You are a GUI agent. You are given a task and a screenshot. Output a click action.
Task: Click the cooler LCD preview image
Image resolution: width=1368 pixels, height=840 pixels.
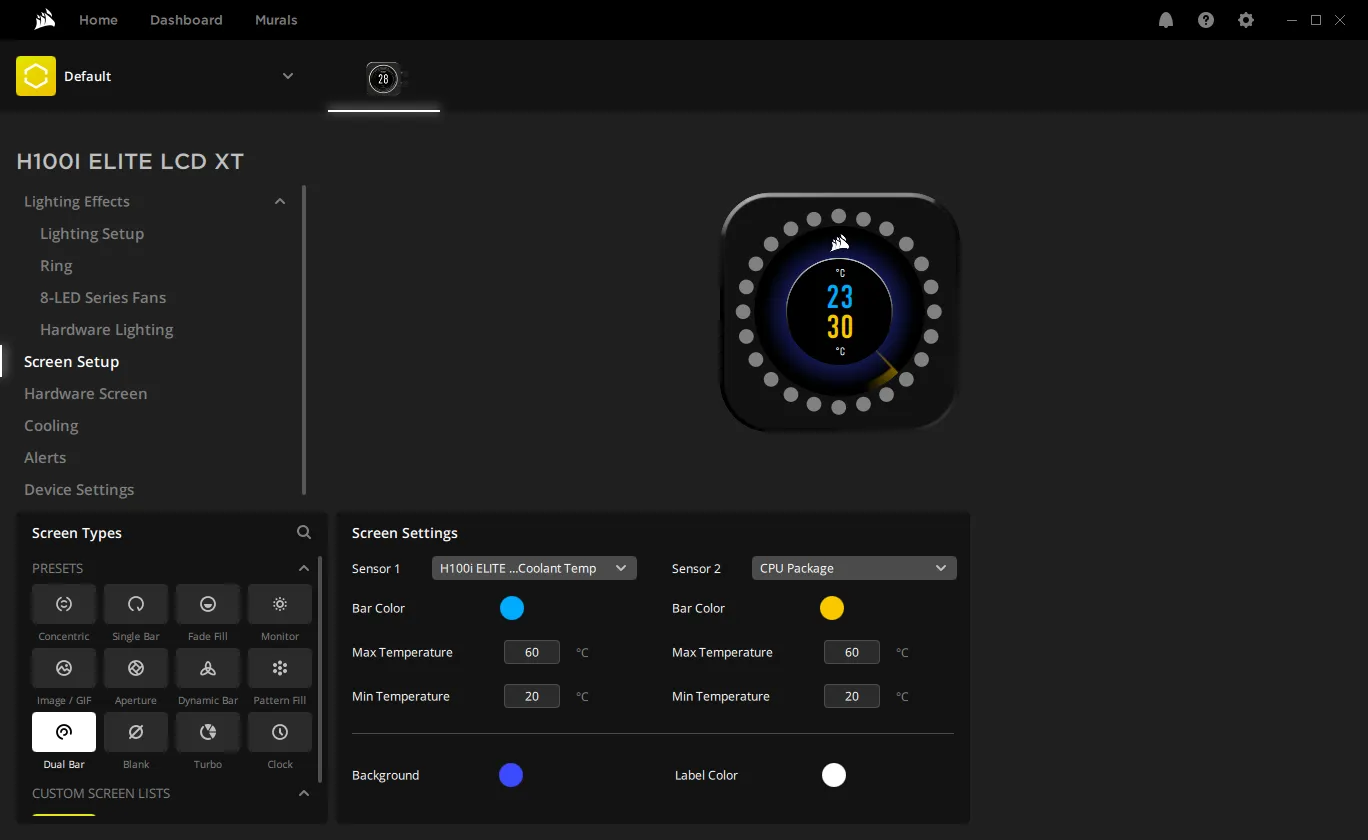(x=839, y=312)
